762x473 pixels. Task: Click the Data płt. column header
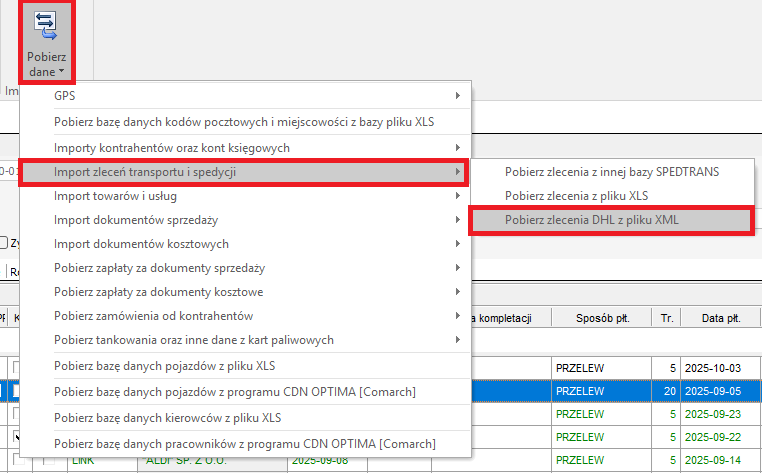720,318
